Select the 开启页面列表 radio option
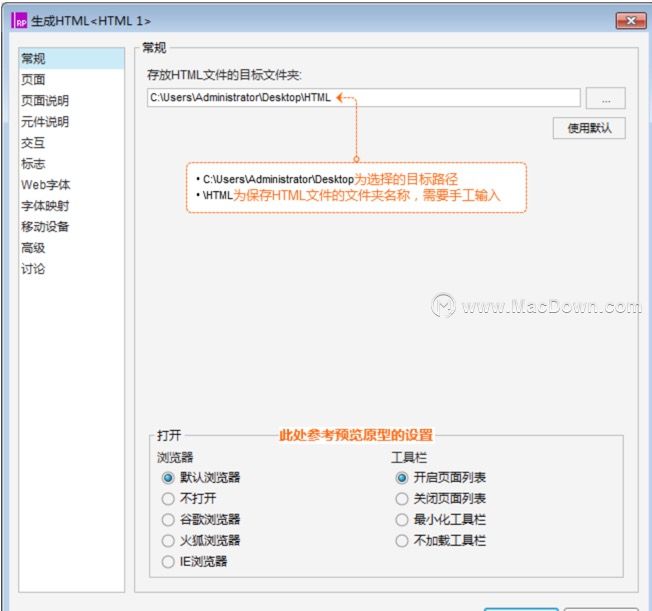The height and width of the screenshot is (611, 652). click(402, 477)
